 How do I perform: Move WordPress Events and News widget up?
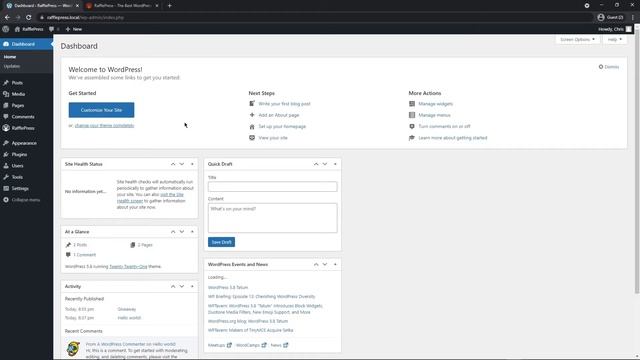point(316,264)
